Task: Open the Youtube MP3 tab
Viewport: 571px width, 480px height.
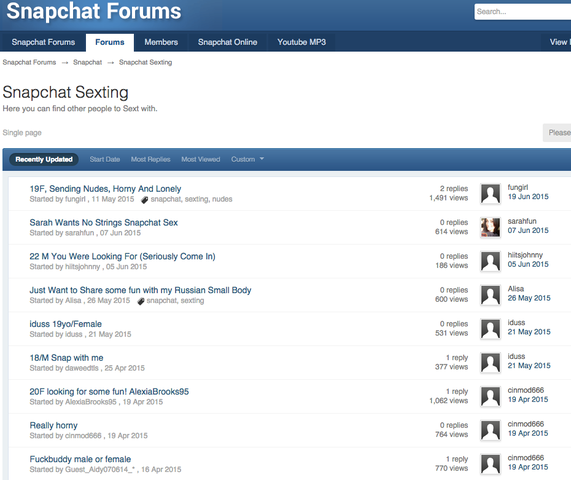Action: (302, 42)
